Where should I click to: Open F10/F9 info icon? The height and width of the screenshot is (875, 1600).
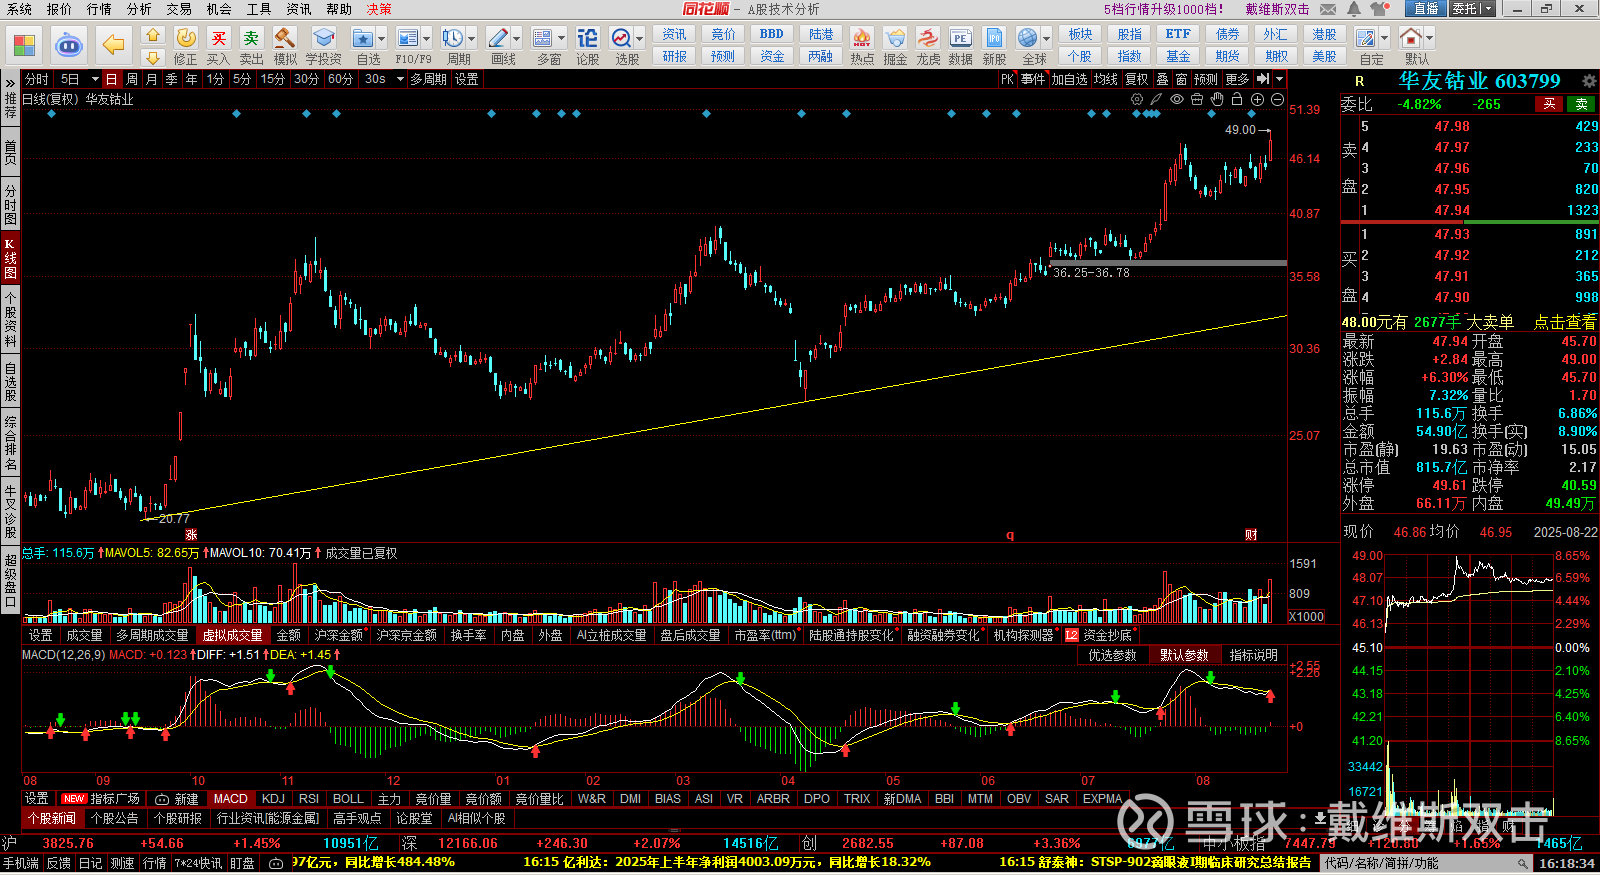click(x=408, y=38)
